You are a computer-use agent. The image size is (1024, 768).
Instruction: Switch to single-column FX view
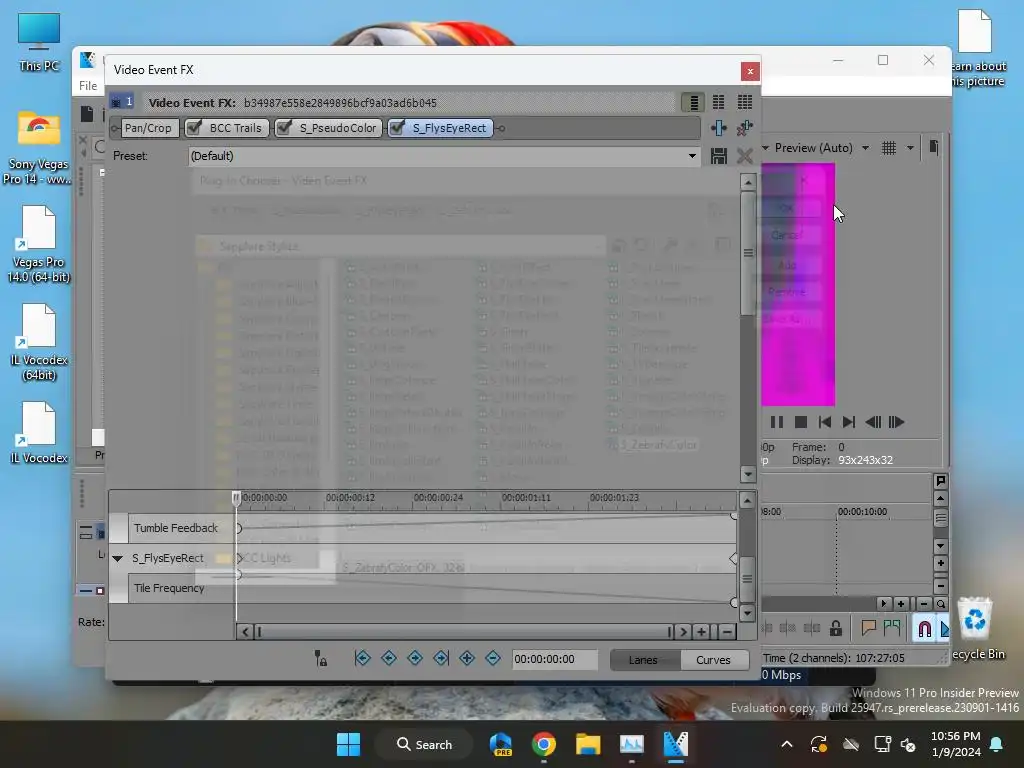click(694, 103)
